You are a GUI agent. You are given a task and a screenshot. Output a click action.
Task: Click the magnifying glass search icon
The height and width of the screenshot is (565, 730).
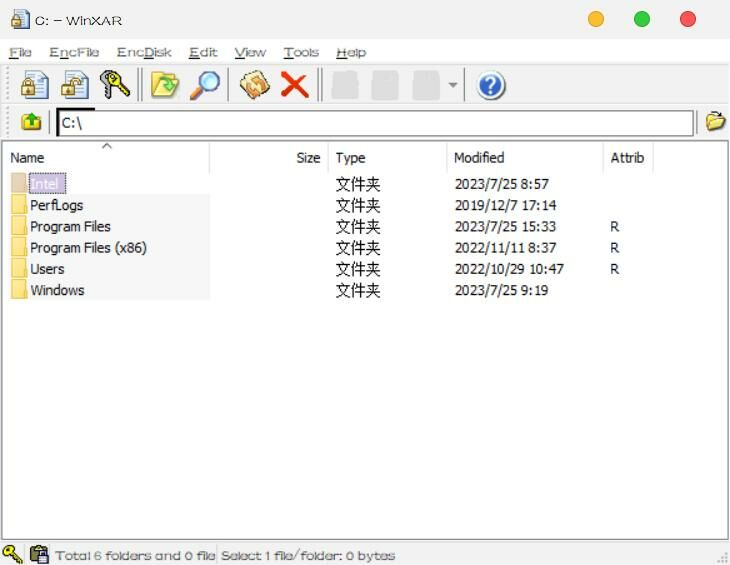pyautogui.click(x=205, y=85)
